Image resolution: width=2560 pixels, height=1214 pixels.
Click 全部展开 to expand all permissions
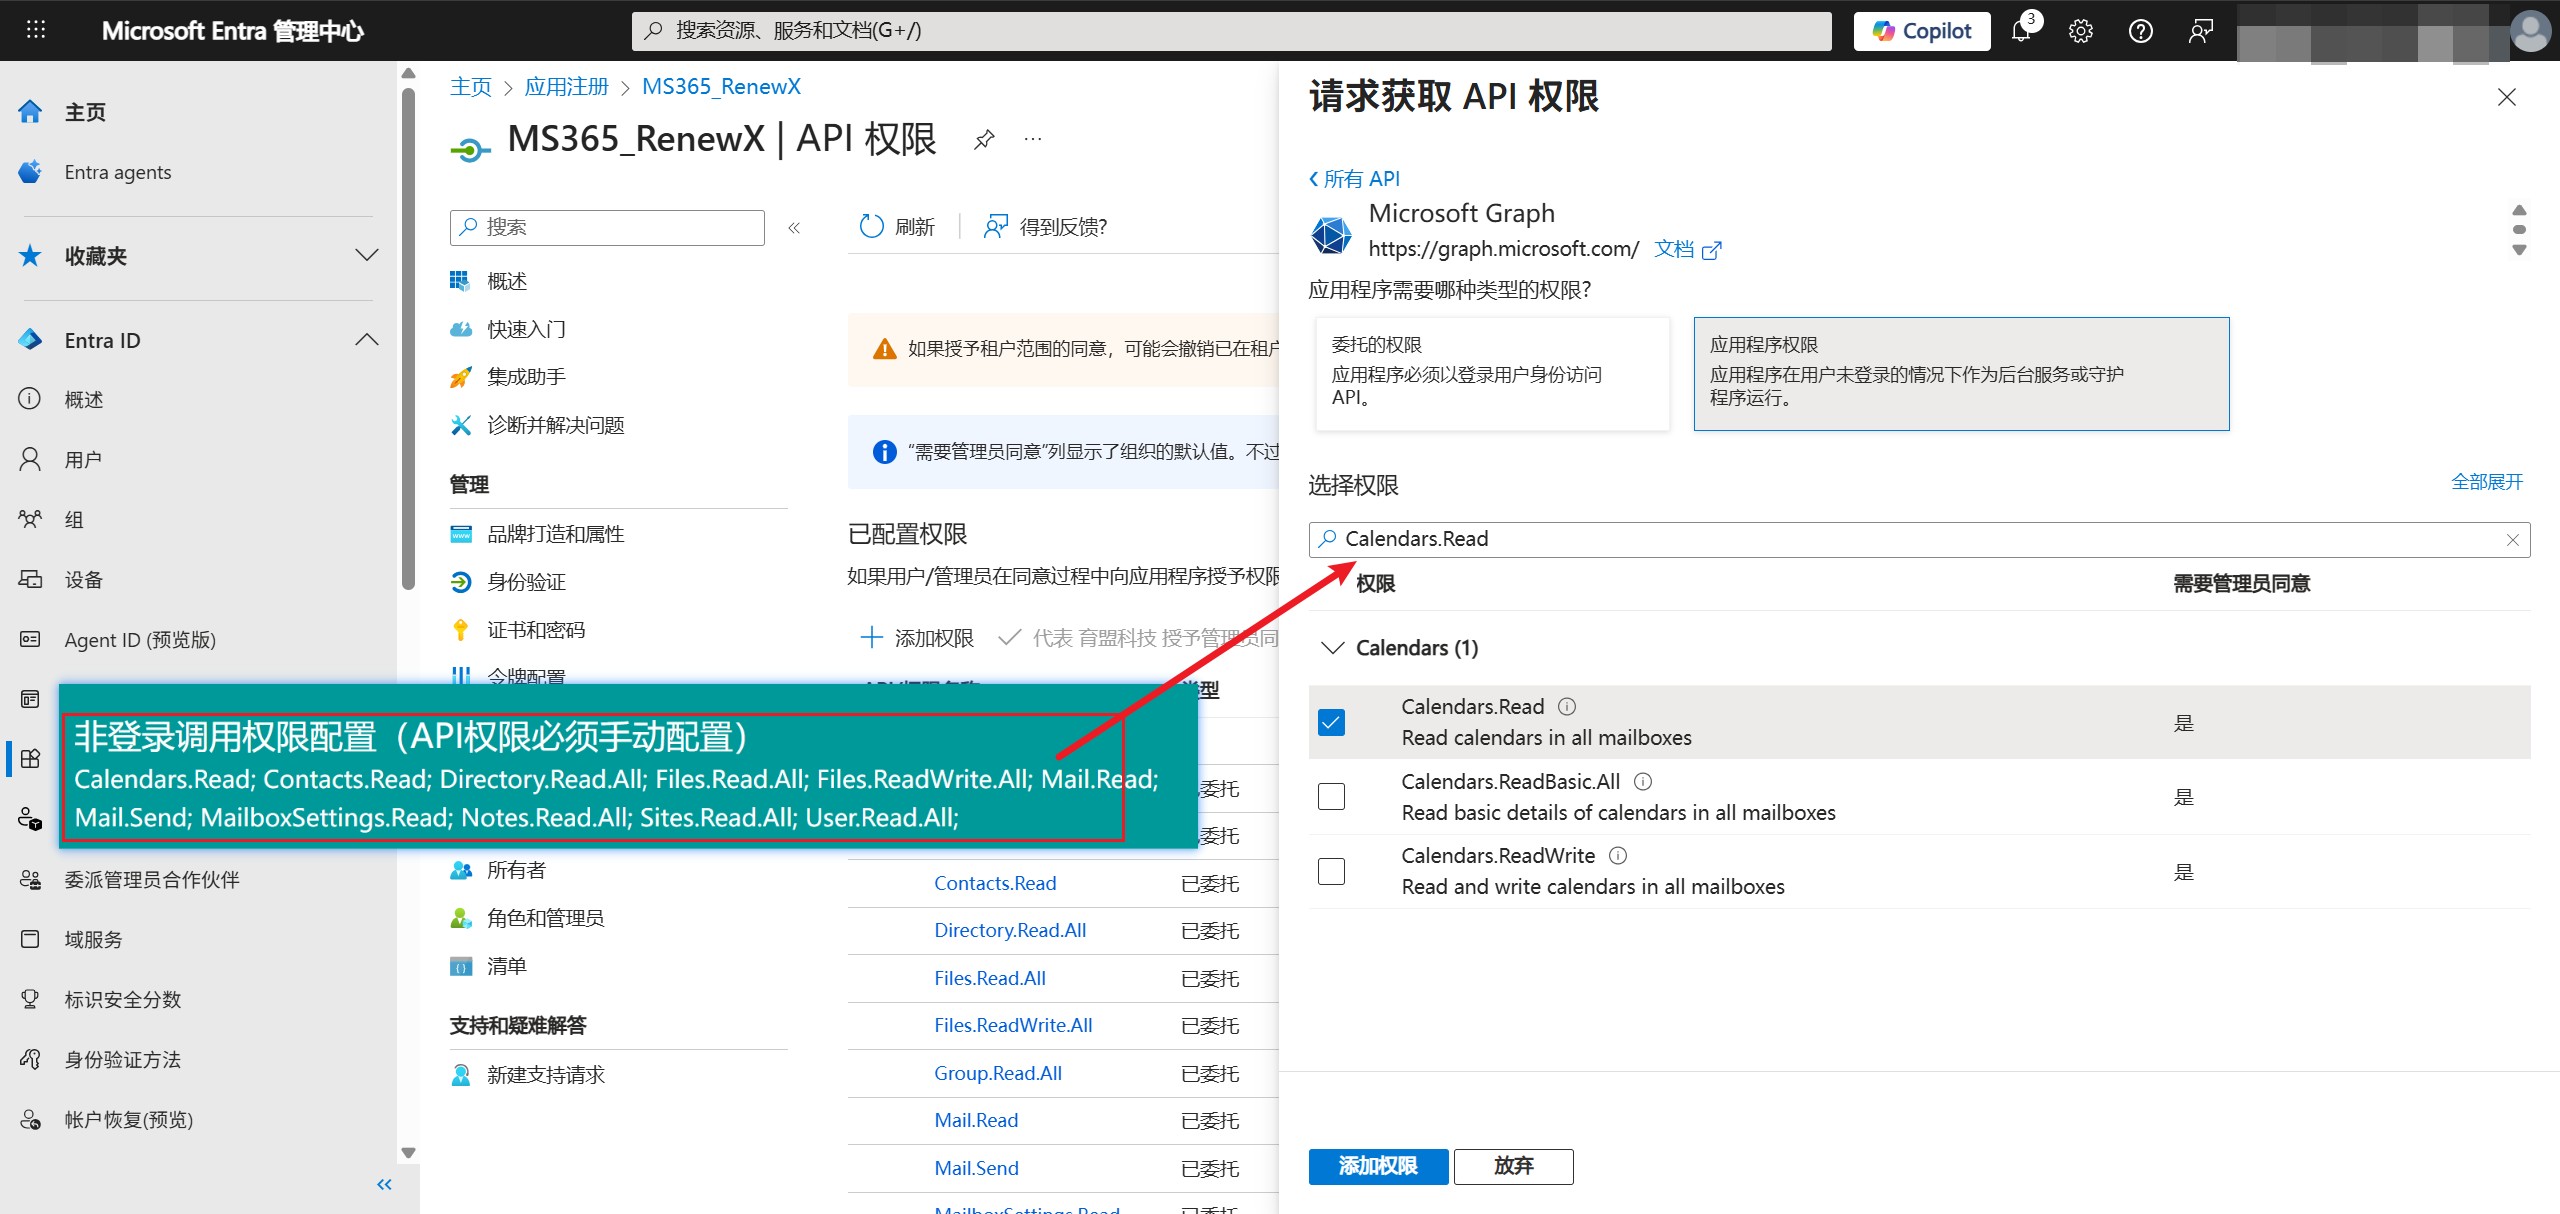point(2487,482)
